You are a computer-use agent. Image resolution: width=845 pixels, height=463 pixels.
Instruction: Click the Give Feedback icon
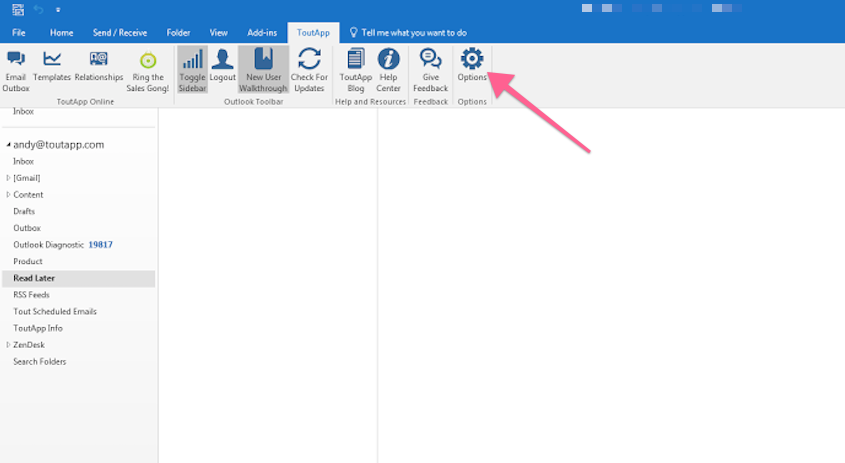[x=431, y=69]
